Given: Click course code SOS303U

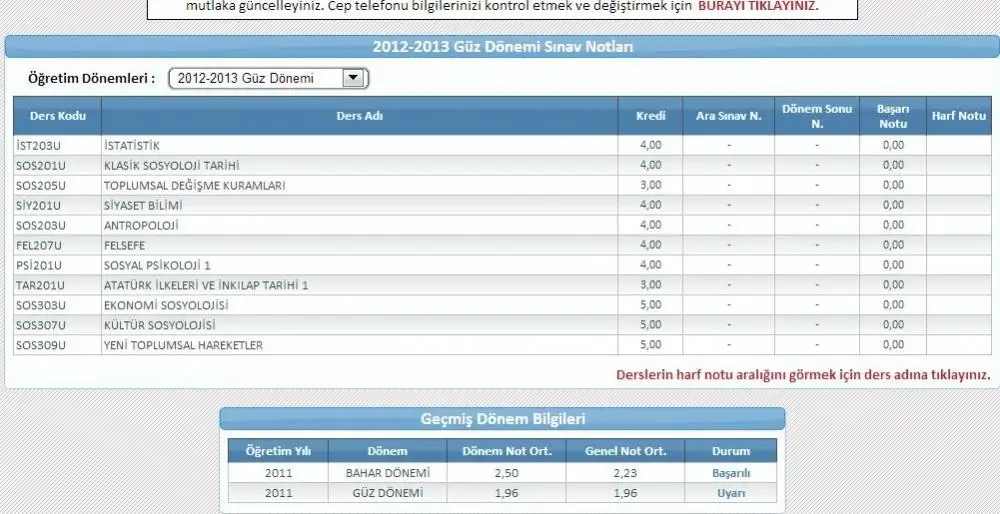Looking at the screenshot, I should (x=41, y=305).
